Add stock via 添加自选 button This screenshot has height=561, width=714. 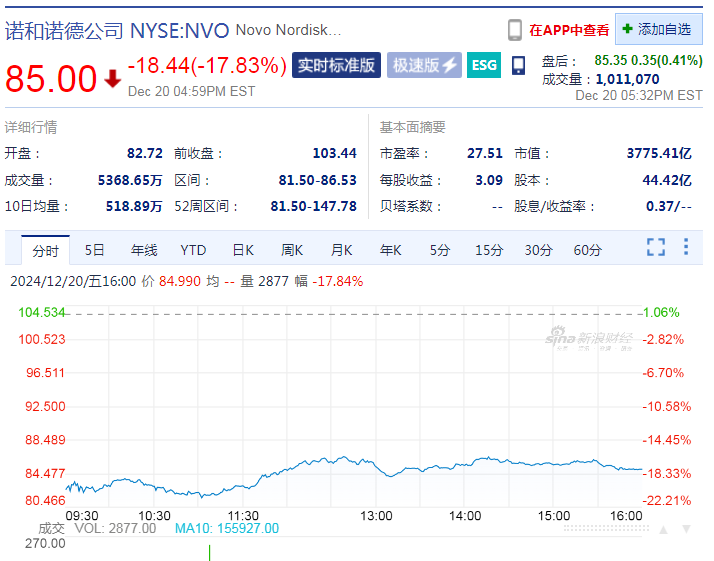(658, 29)
